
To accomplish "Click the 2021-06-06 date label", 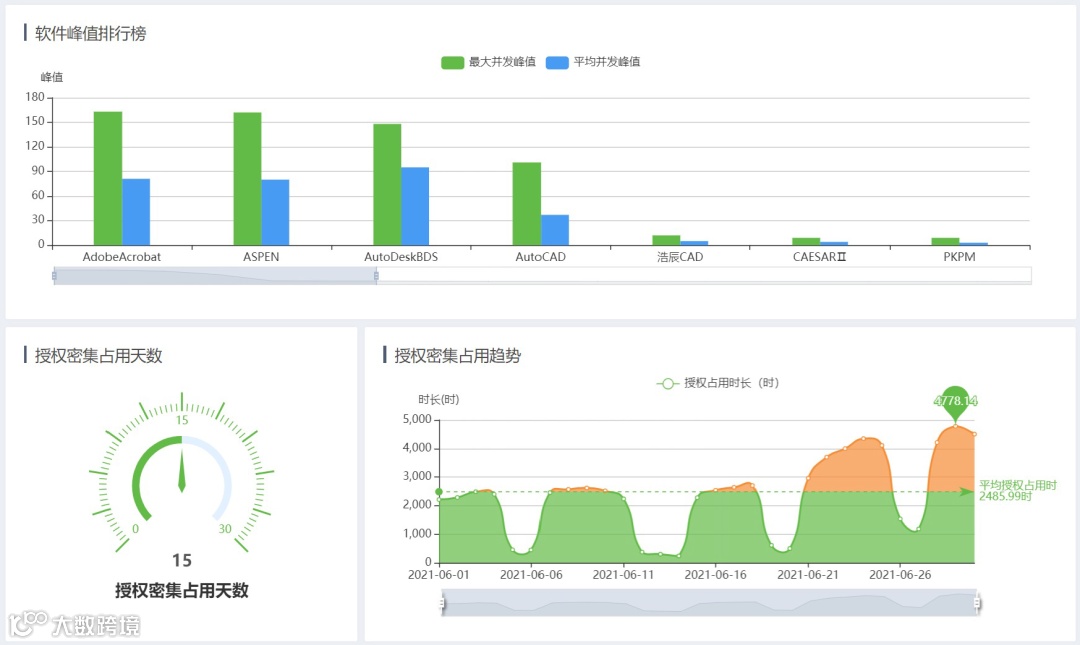I will click(531, 575).
